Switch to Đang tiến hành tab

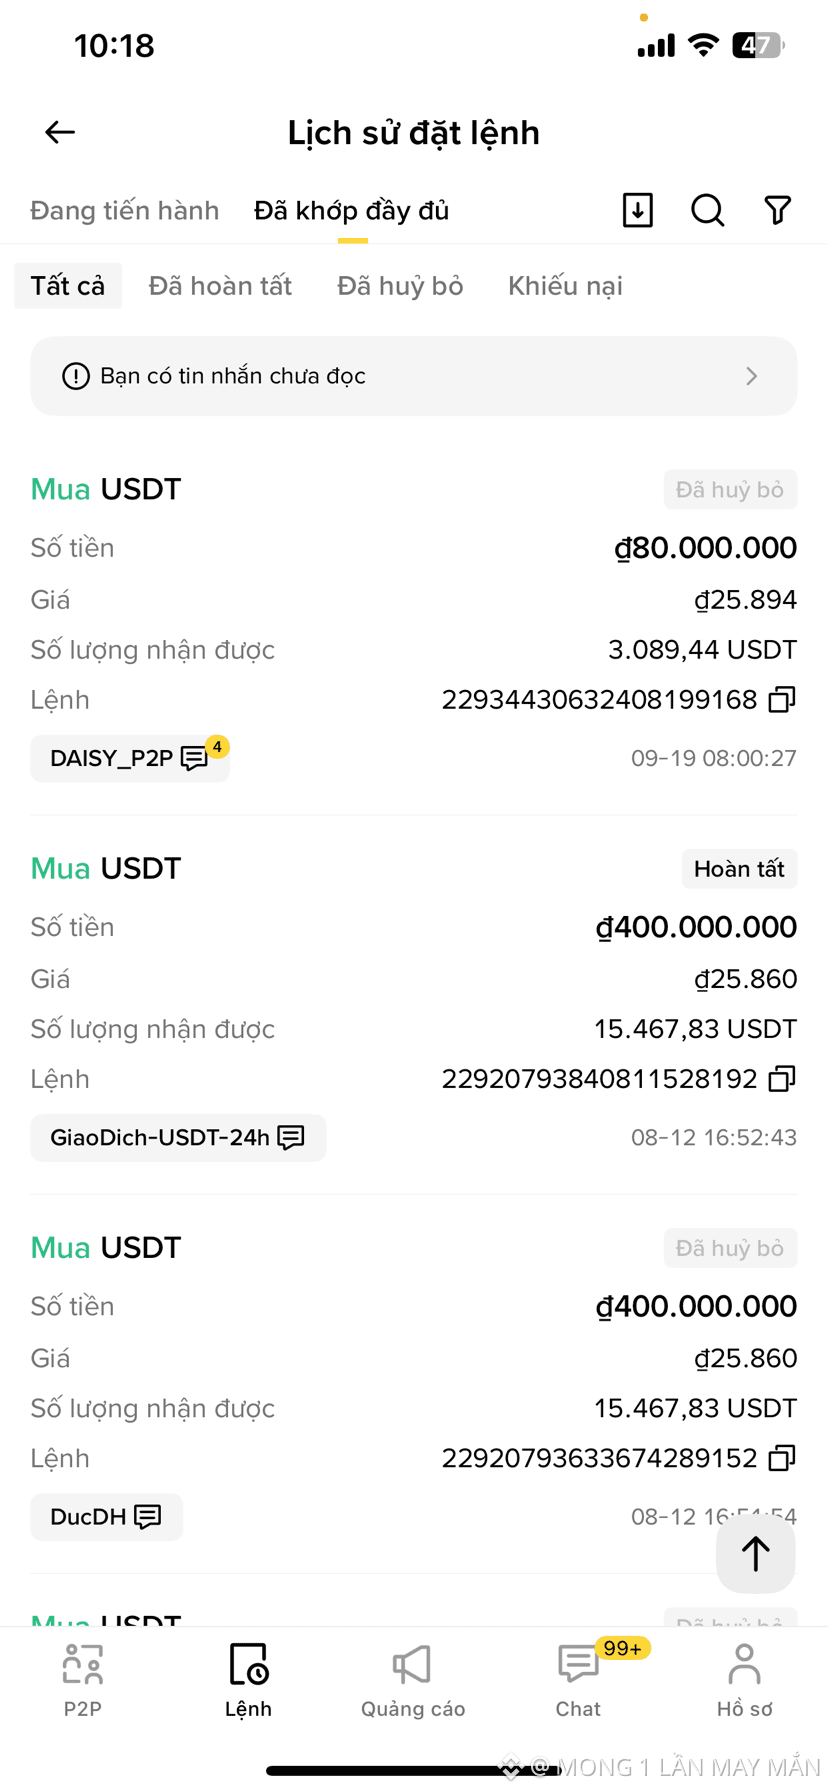pos(124,211)
